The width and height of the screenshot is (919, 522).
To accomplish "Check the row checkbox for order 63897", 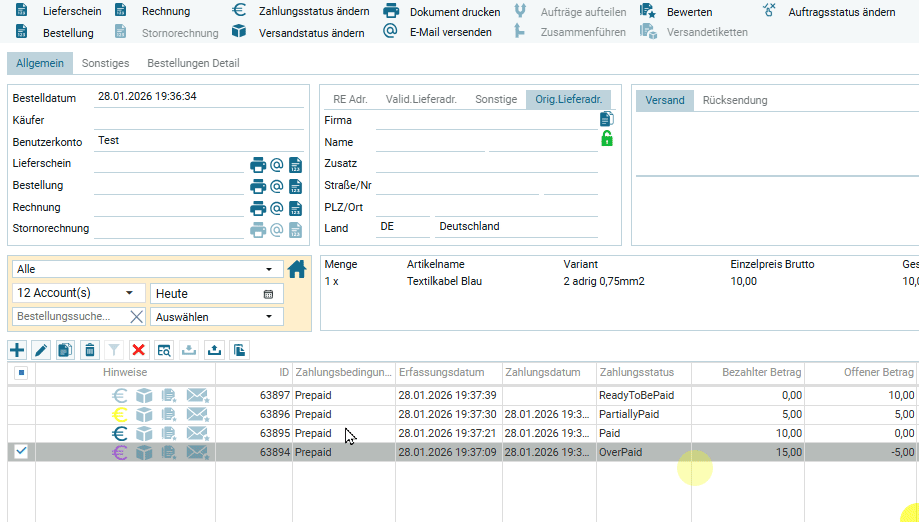I will click(x=21, y=395).
